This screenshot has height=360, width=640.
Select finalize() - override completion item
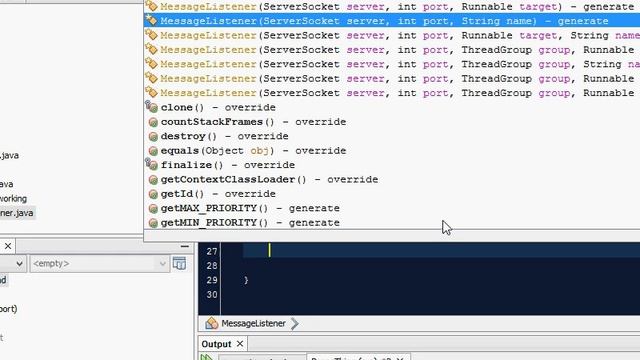tap(392, 165)
